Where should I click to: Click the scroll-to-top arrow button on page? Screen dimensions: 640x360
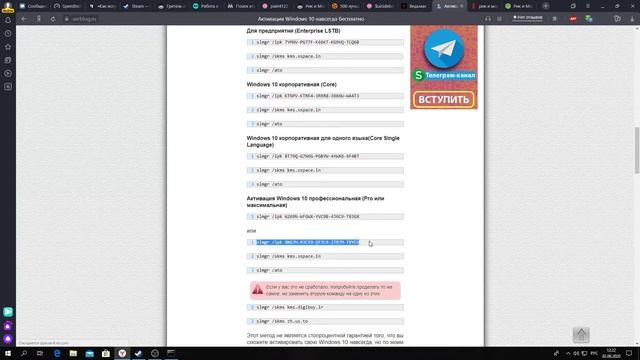[581, 335]
